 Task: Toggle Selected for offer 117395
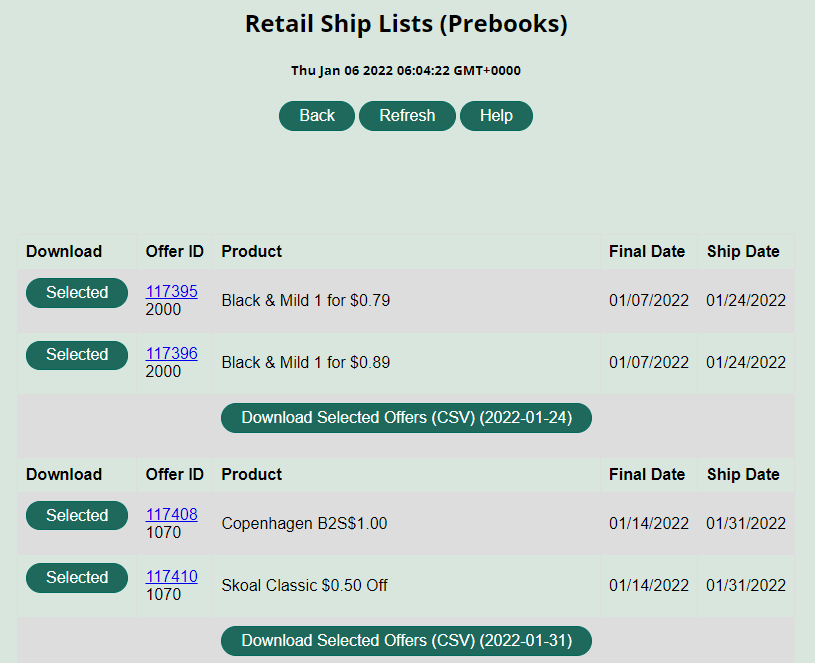coord(77,293)
